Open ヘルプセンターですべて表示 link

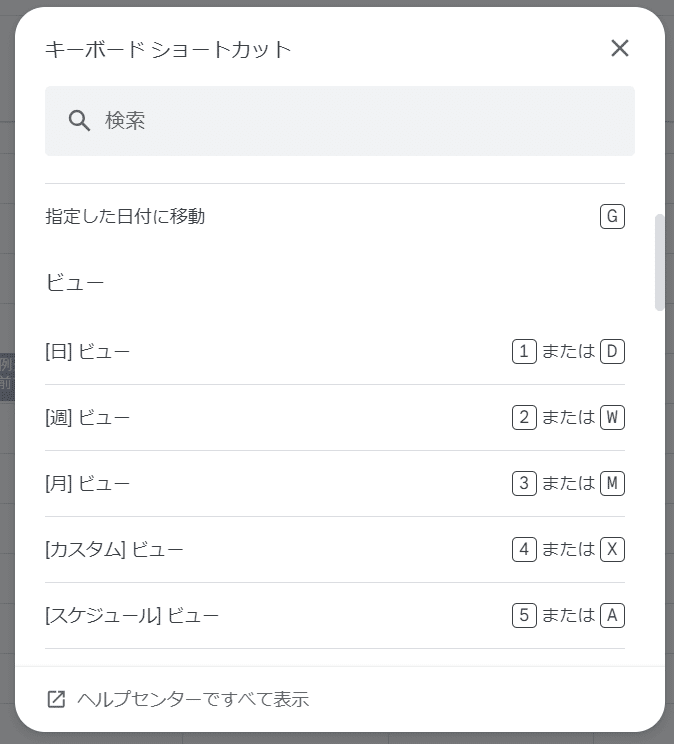[193, 699]
